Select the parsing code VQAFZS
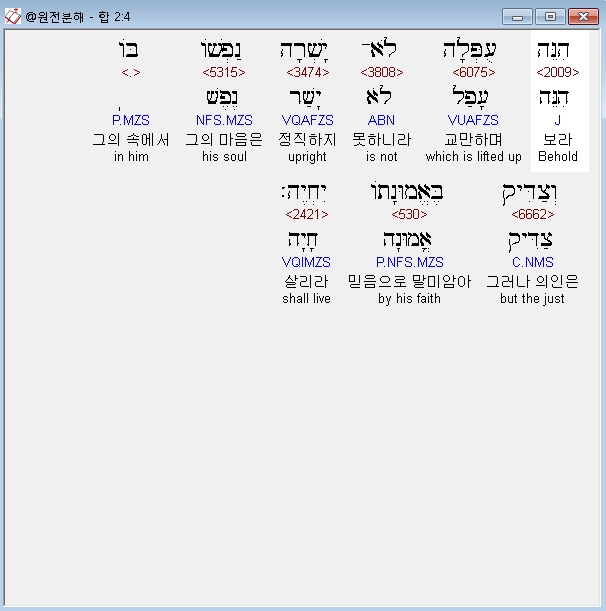This screenshot has width=606, height=611. point(307,120)
